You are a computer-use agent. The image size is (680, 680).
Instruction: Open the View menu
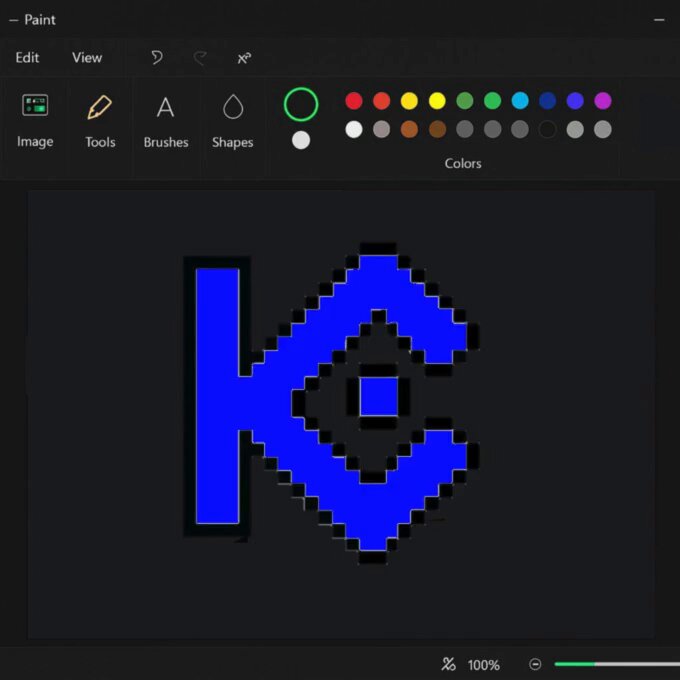coord(87,58)
